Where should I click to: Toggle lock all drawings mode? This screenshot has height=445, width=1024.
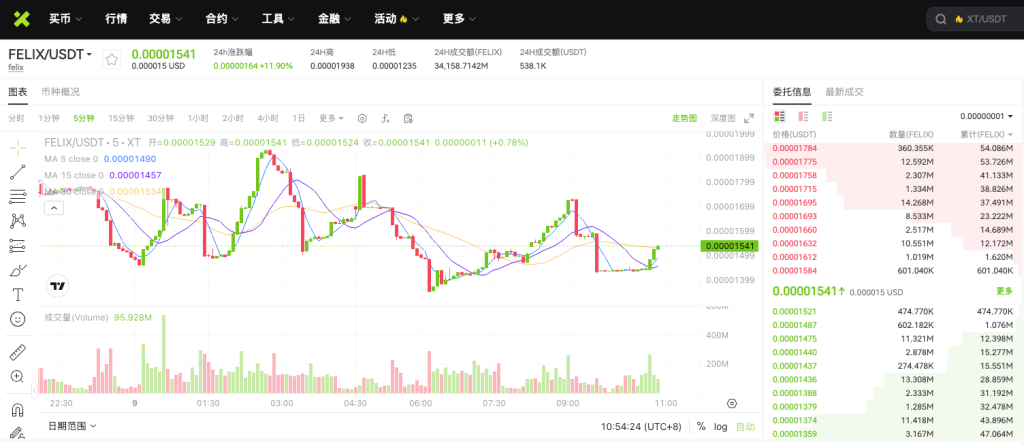18,433
